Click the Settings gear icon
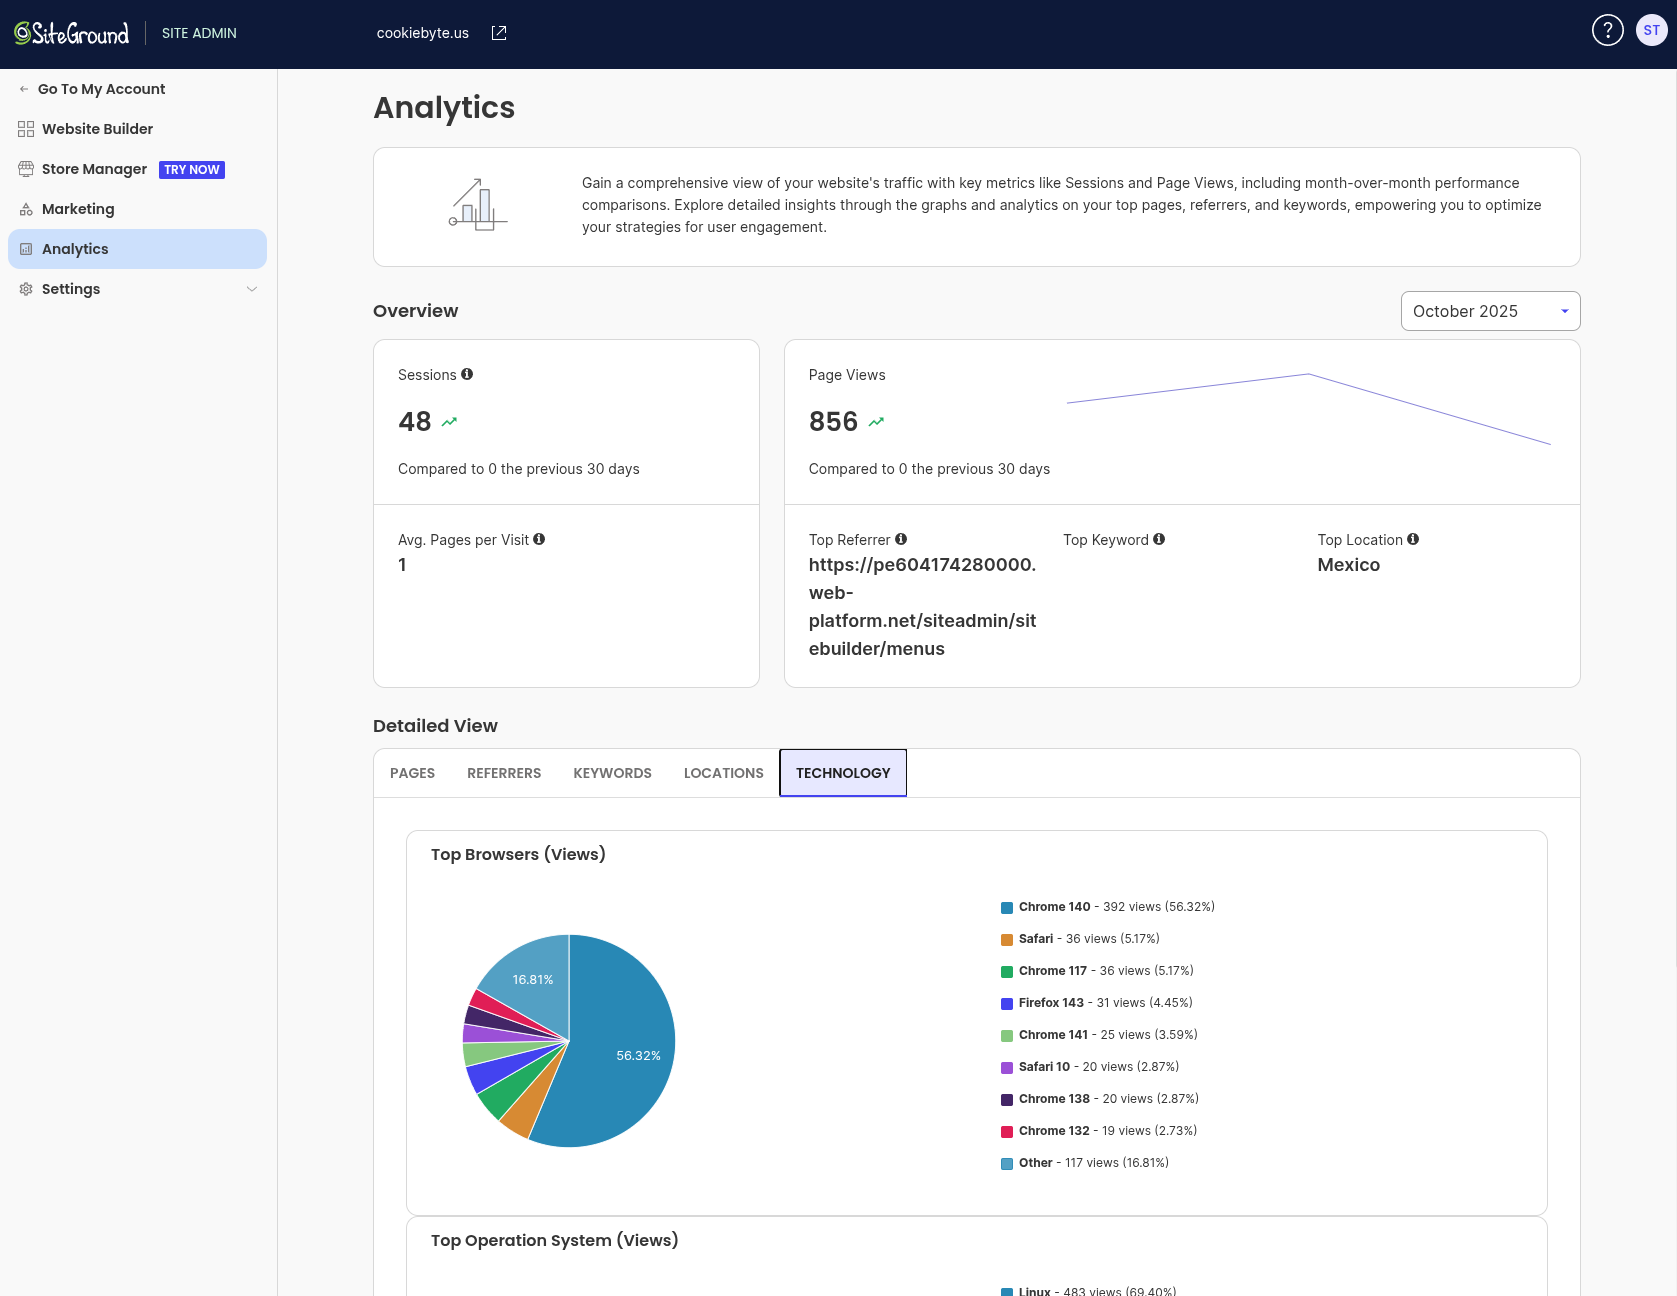This screenshot has width=1677, height=1296. 25,289
